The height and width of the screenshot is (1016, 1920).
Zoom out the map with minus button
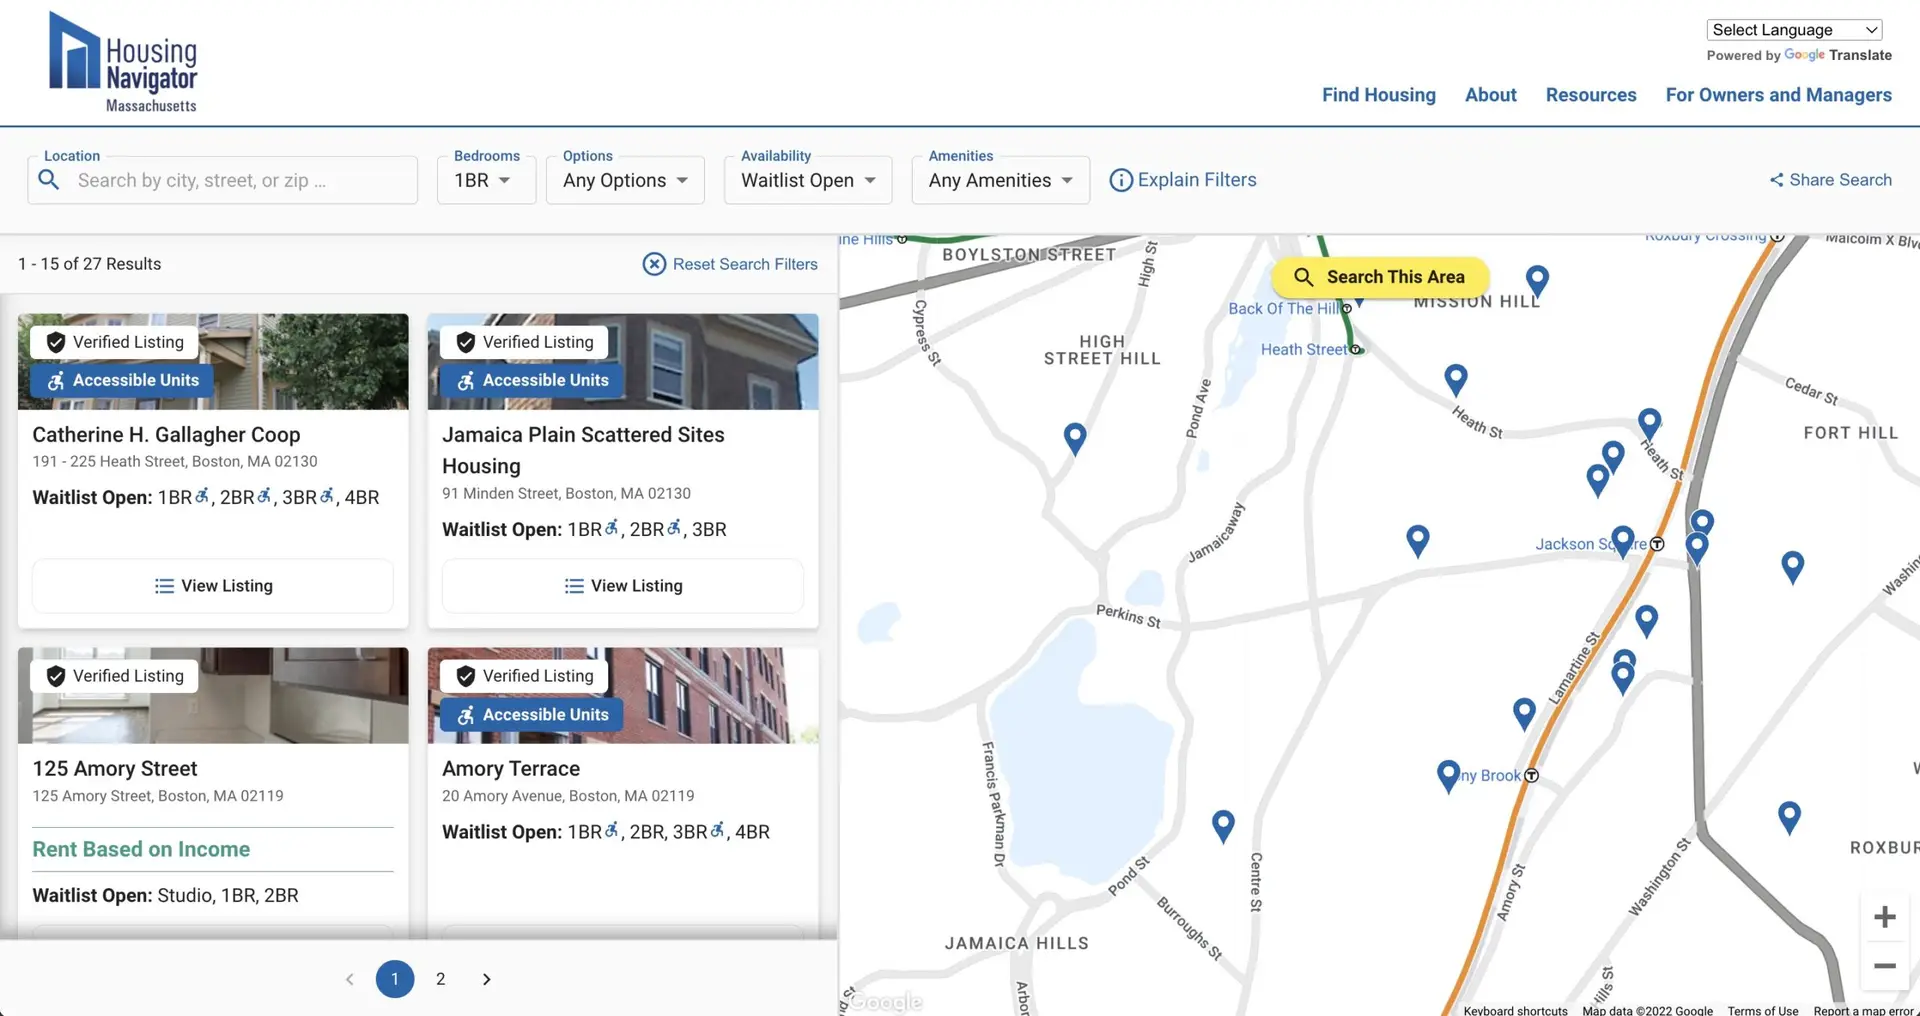(x=1885, y=965)
